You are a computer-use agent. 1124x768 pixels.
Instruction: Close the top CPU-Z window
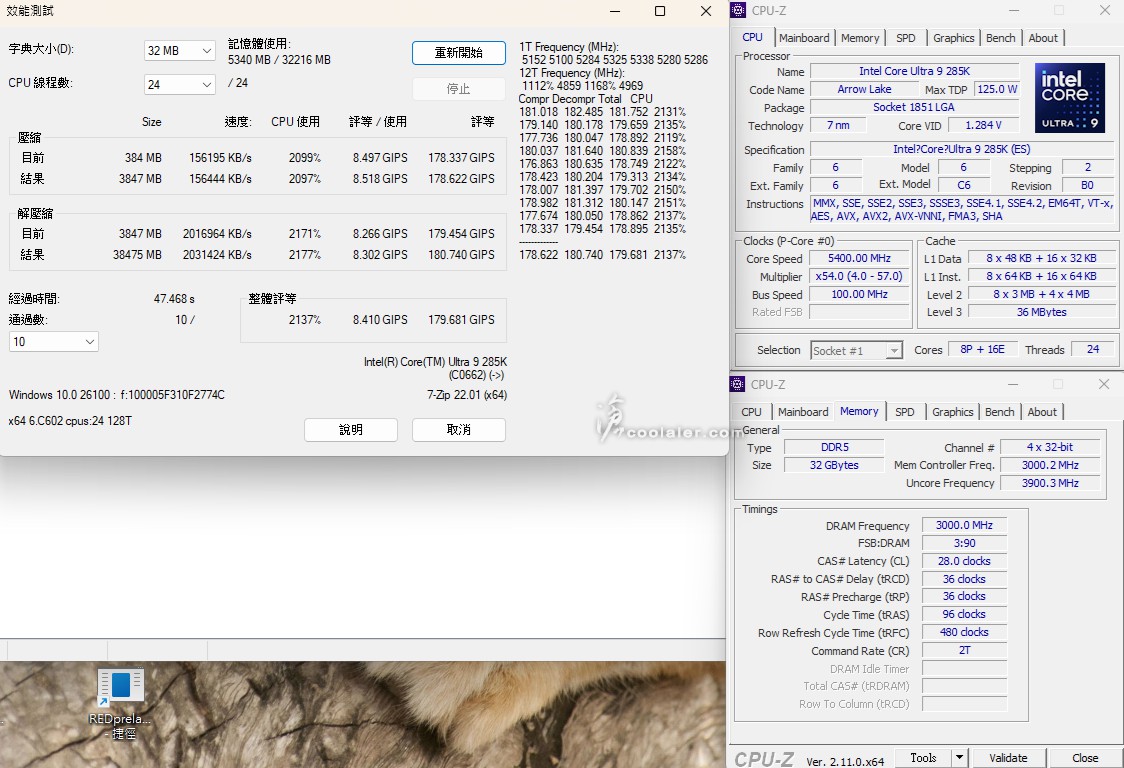tap(1105, 10)
